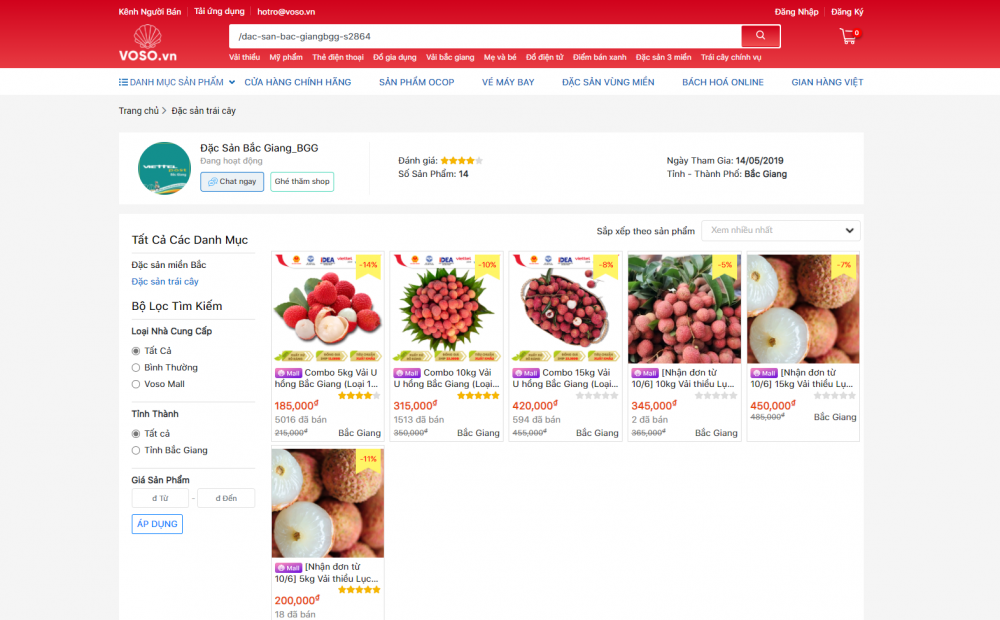Click Trang chủ breadcrumb link

138,111
